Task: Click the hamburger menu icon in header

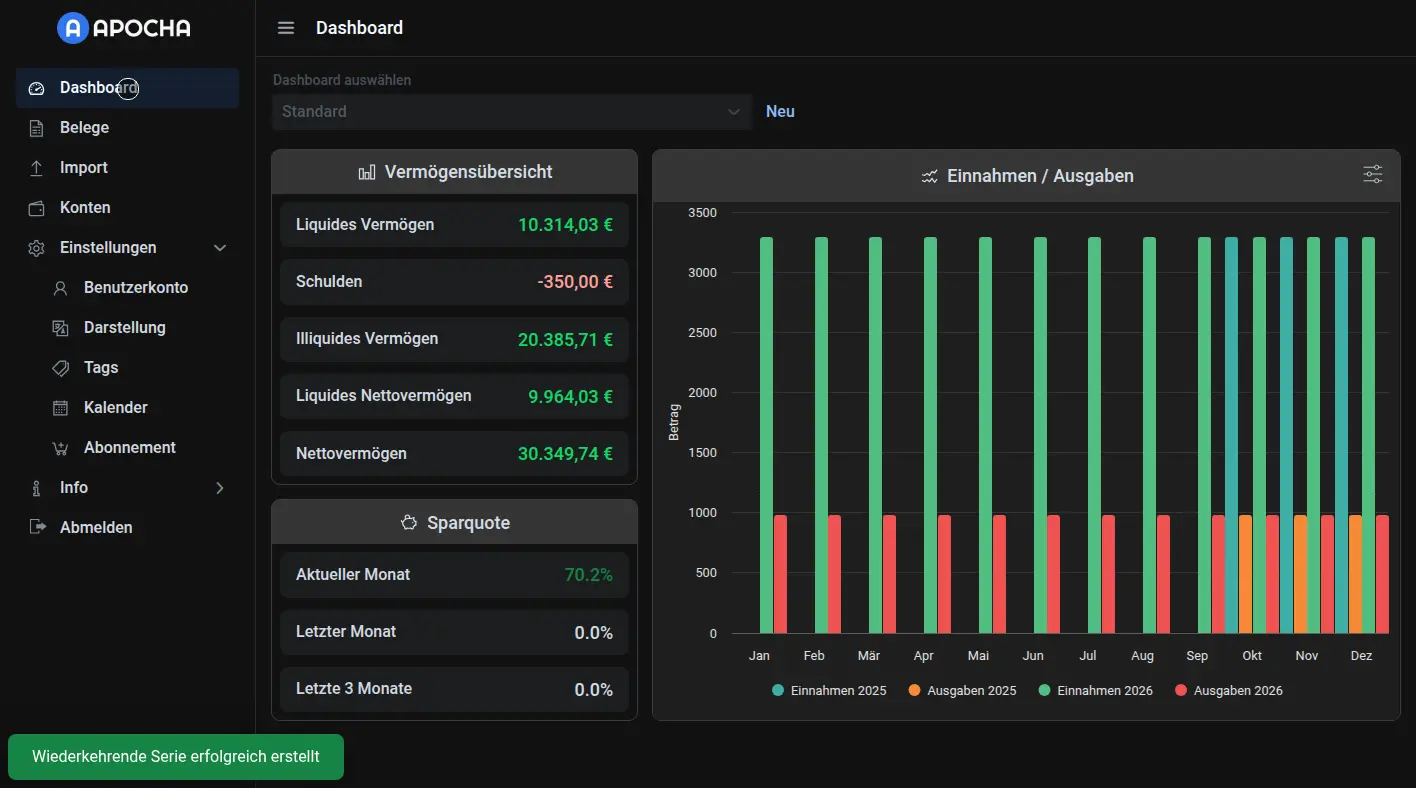Action: 286,28
